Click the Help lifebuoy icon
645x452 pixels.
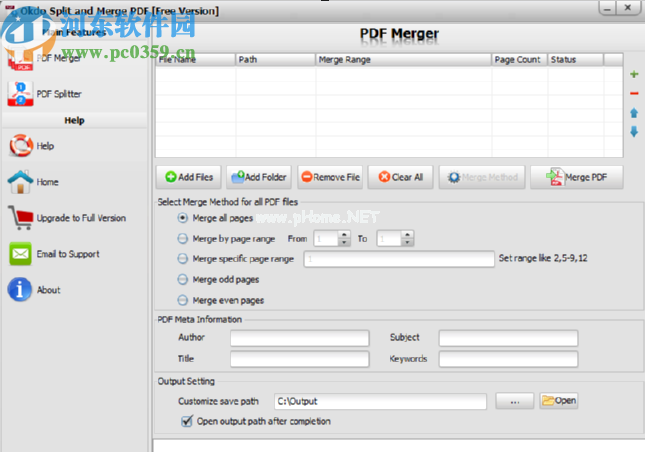21,146
